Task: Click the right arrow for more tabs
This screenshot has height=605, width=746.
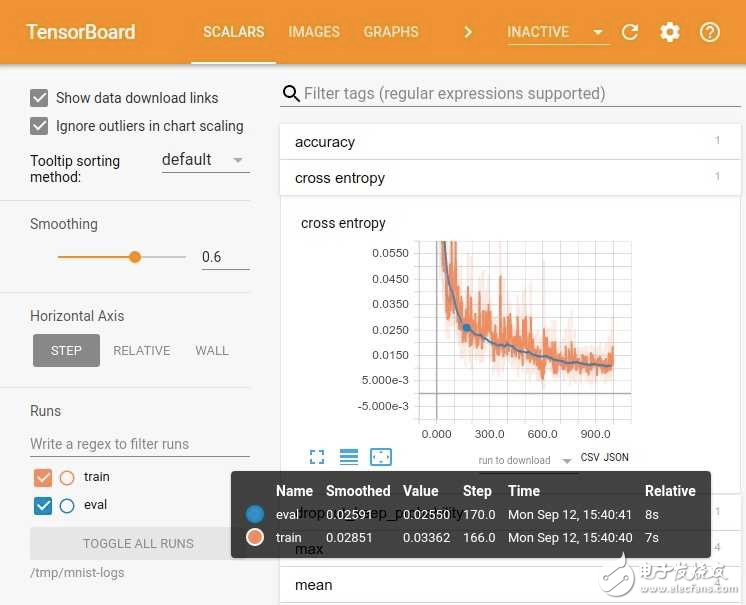Action: click(x=467, y=32)
